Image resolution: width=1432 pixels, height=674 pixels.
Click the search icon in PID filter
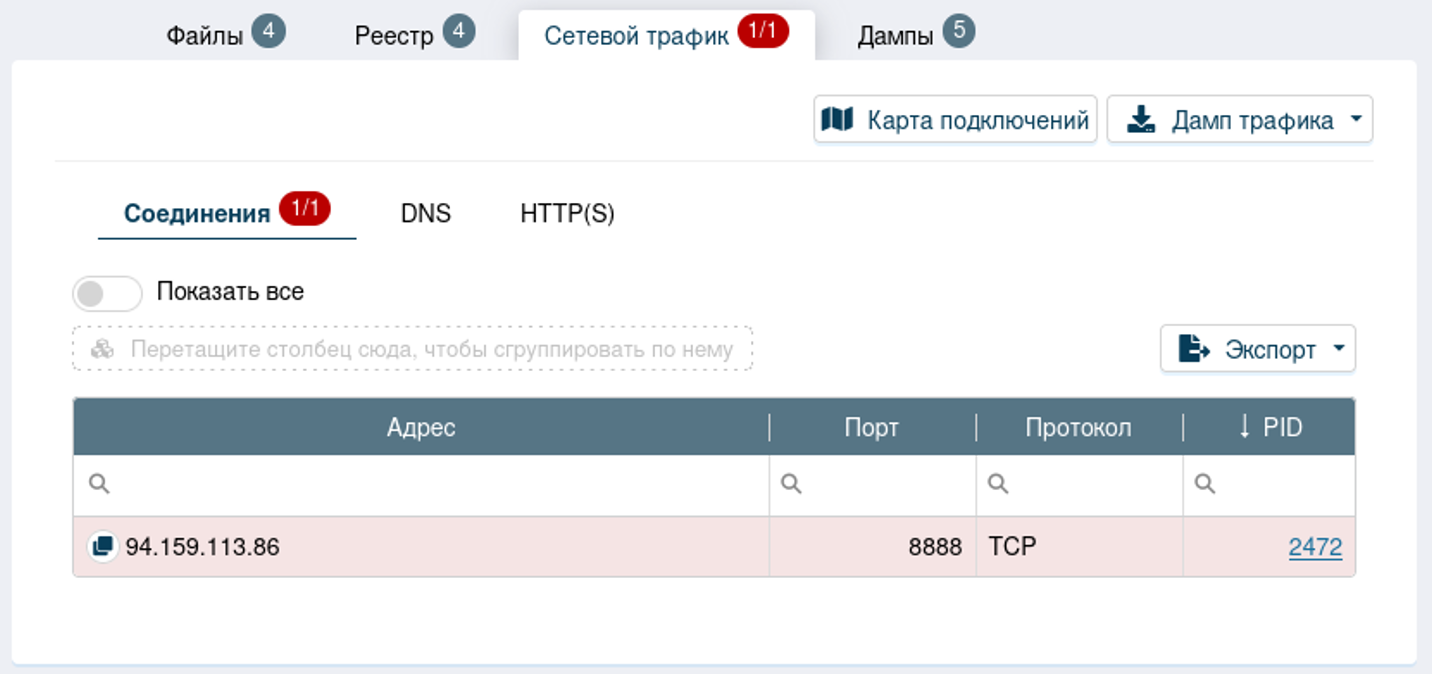pos(1205,485)
